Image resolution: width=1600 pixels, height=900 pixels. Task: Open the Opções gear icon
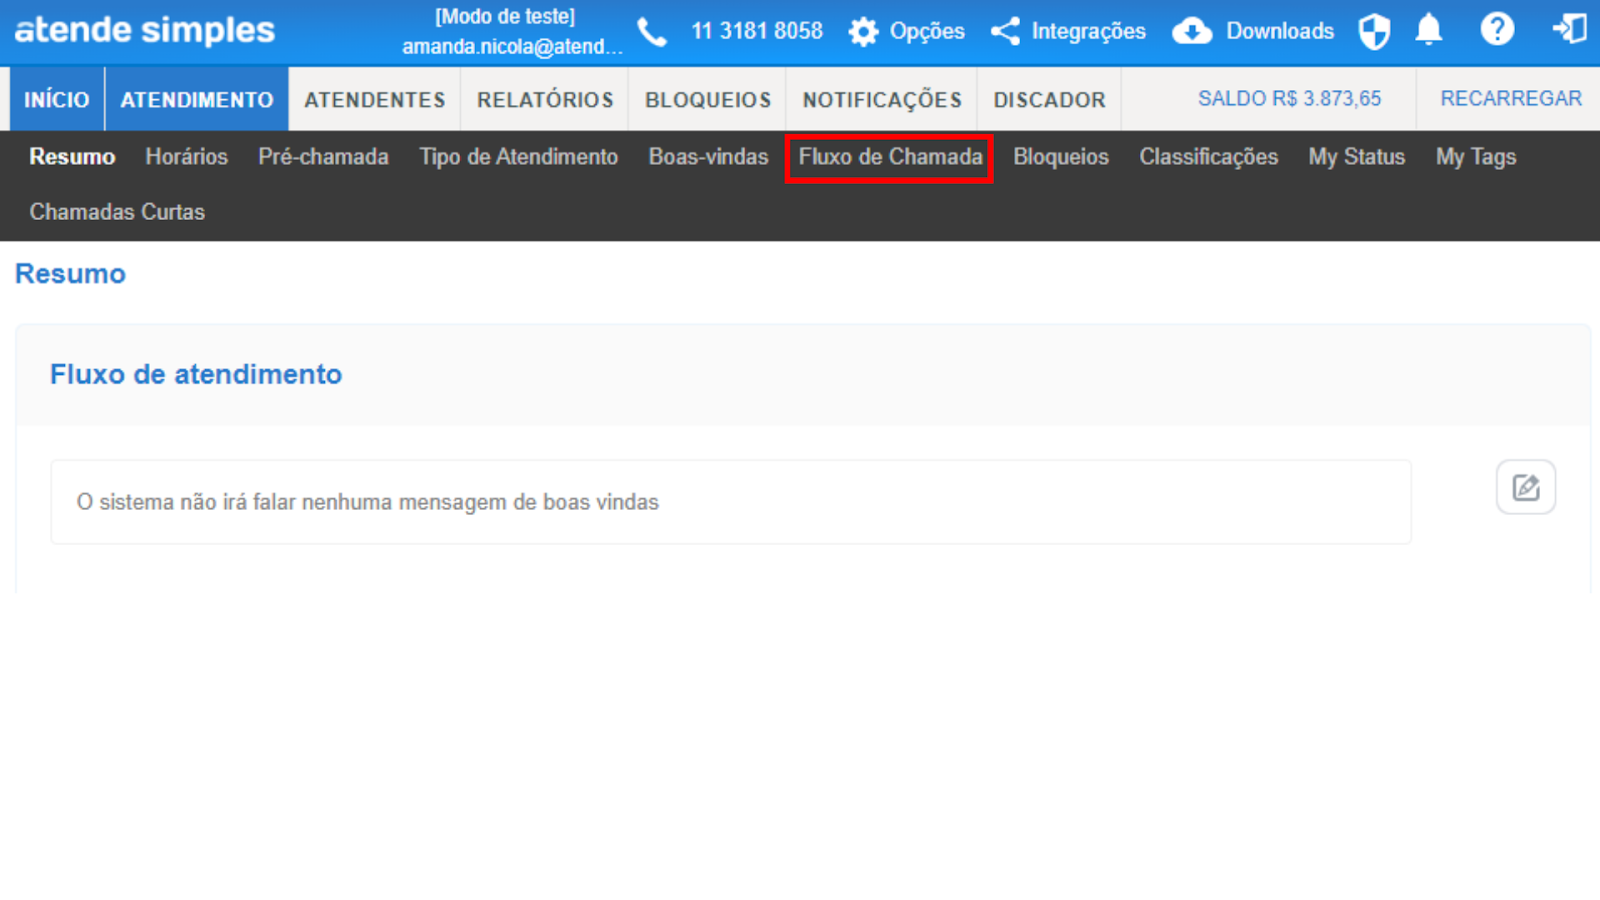(863, 32)
